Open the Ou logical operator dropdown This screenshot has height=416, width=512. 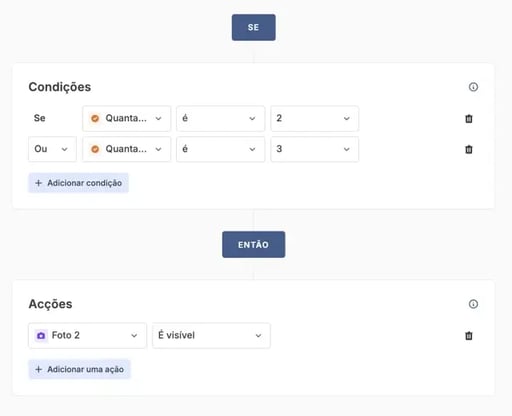(x=52, y=149)
